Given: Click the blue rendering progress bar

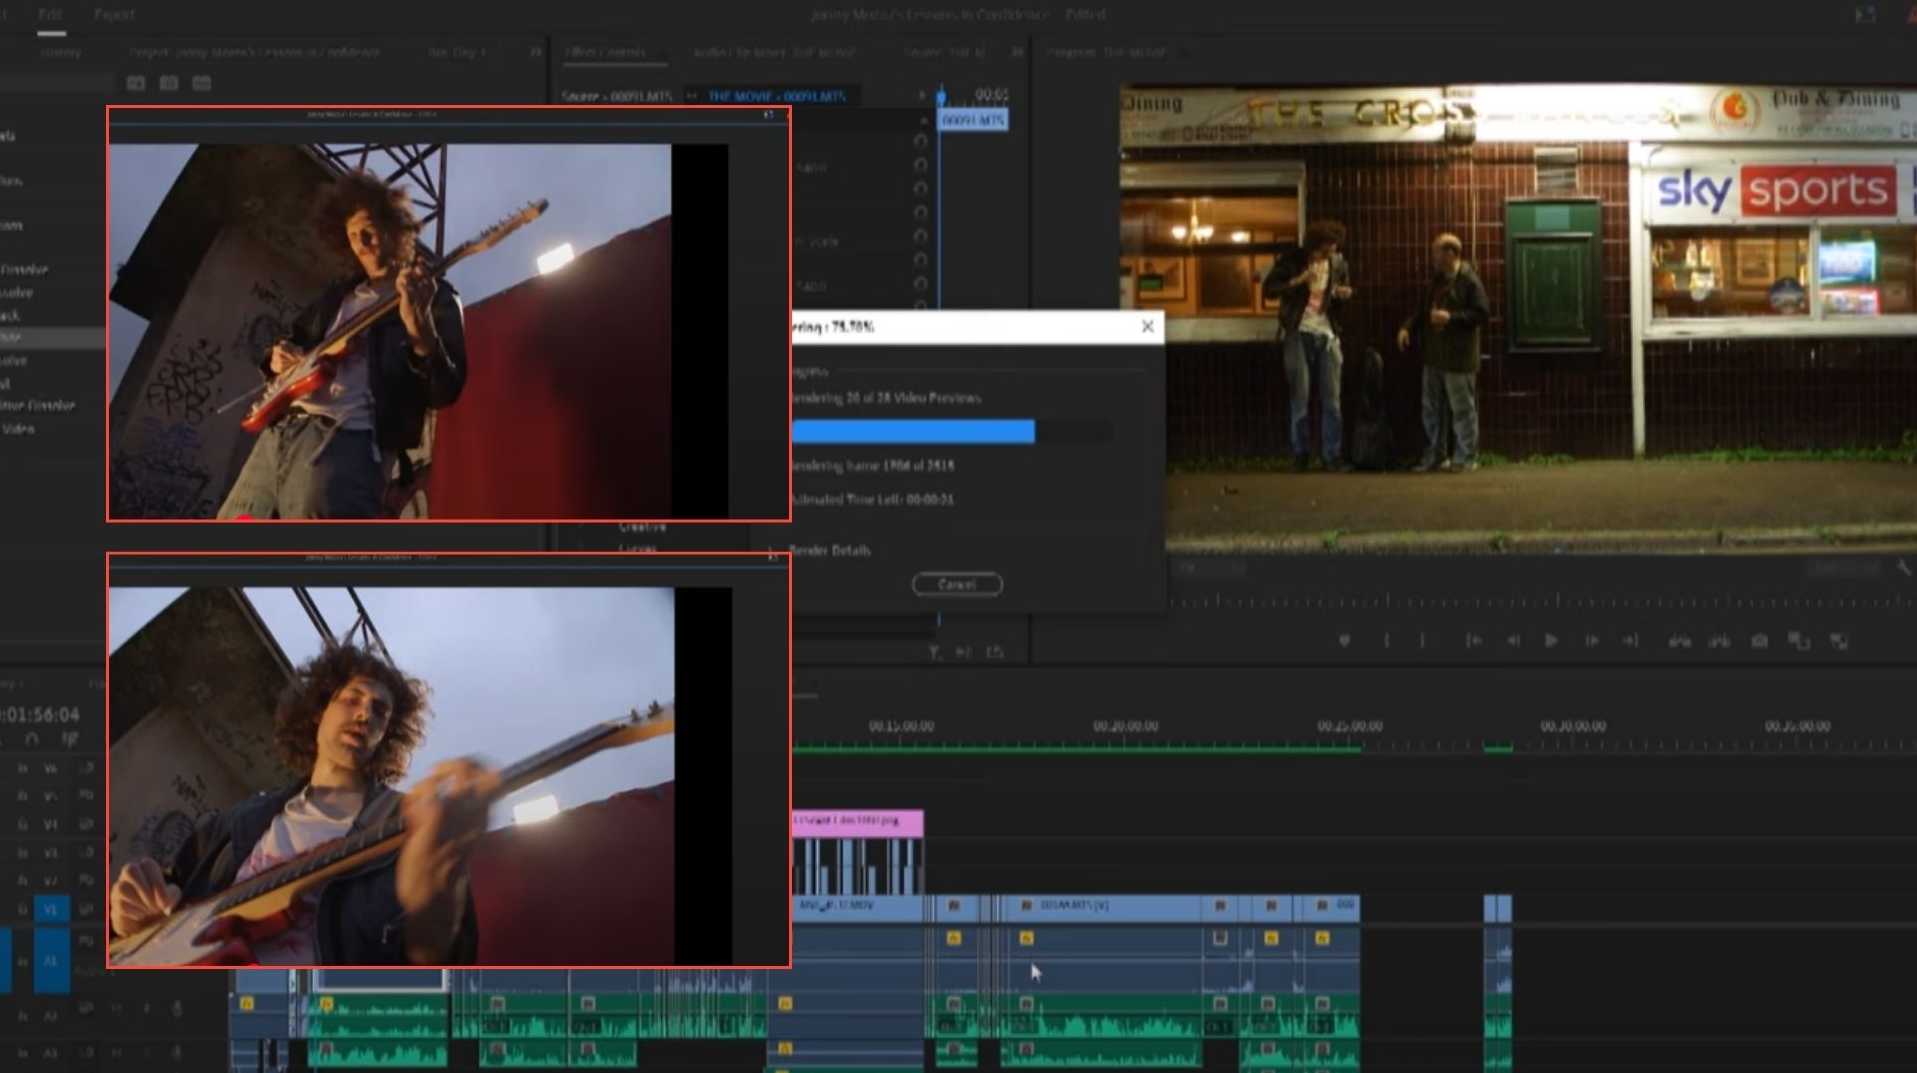Looking at the screenshot, I should 912,432.
